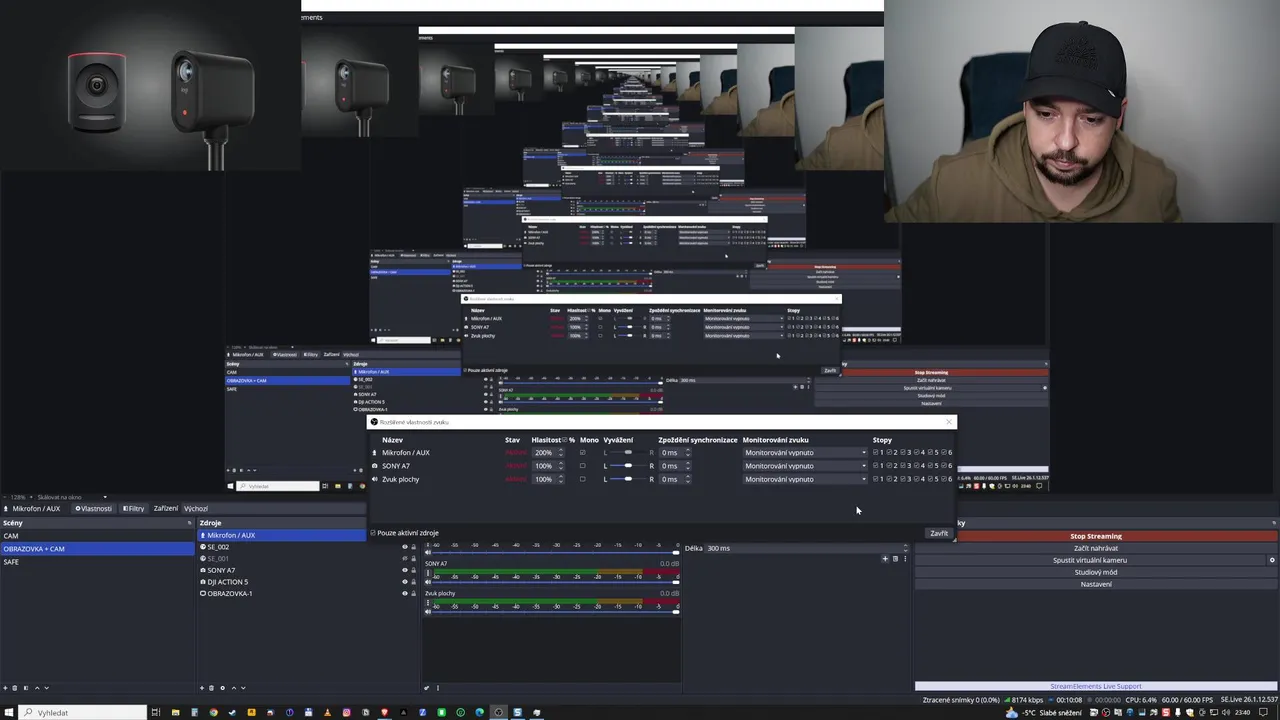Screen dimensions: 1280x720
Task: Mute the SONY A7 mixer speaker icon
Action: (428, 582)
